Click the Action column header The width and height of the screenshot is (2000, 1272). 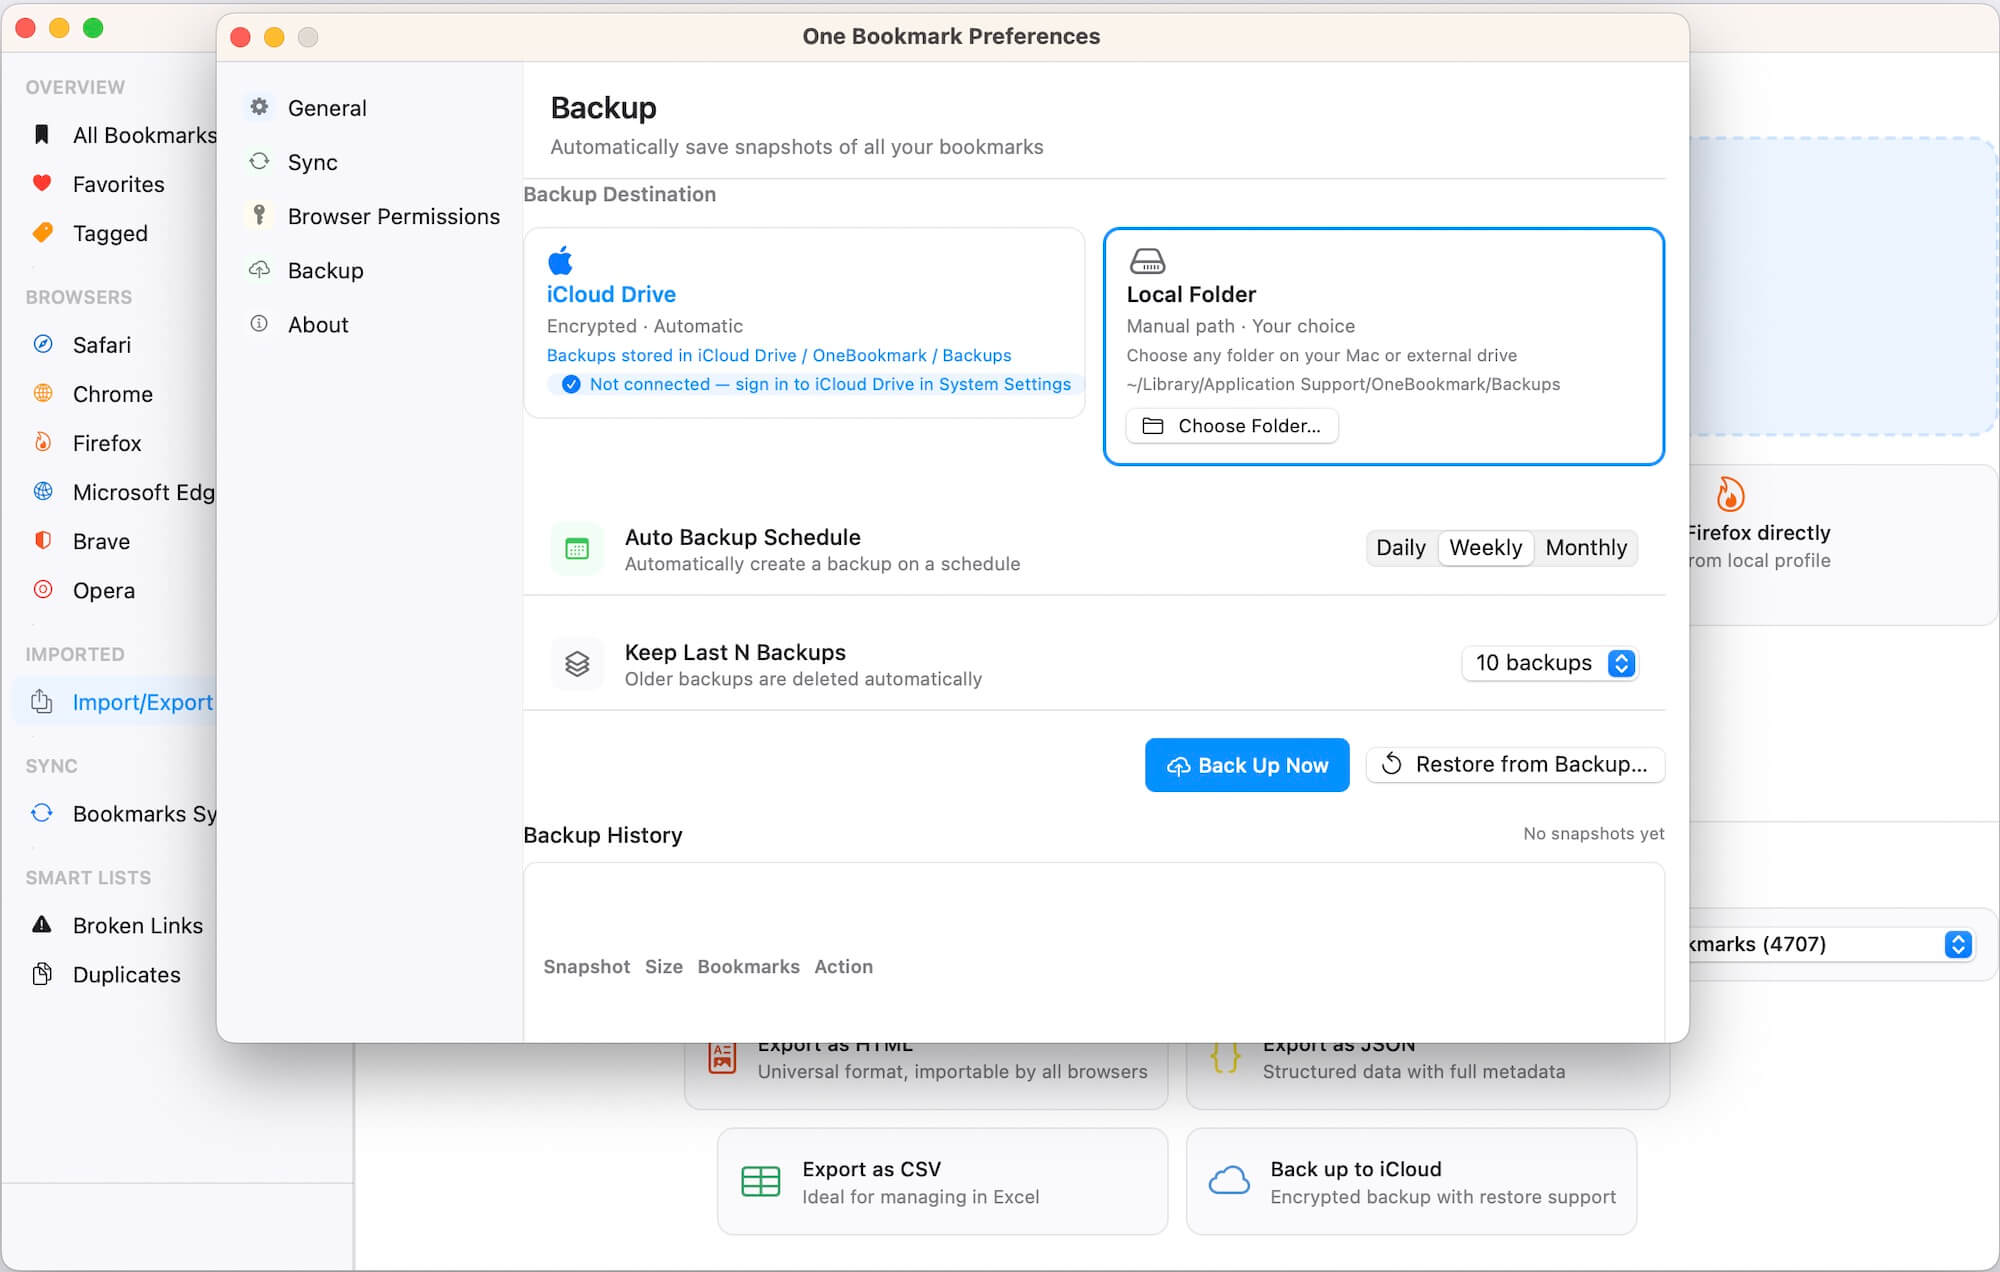[x=843, y=966]
